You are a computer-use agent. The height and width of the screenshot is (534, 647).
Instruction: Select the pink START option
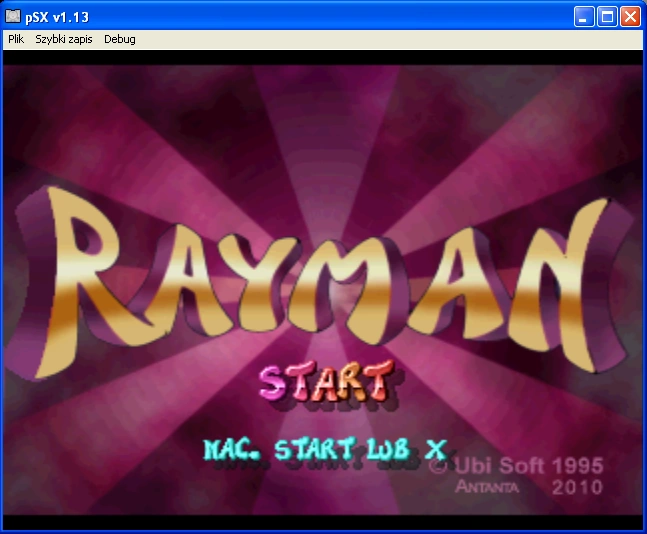[326, 382]
